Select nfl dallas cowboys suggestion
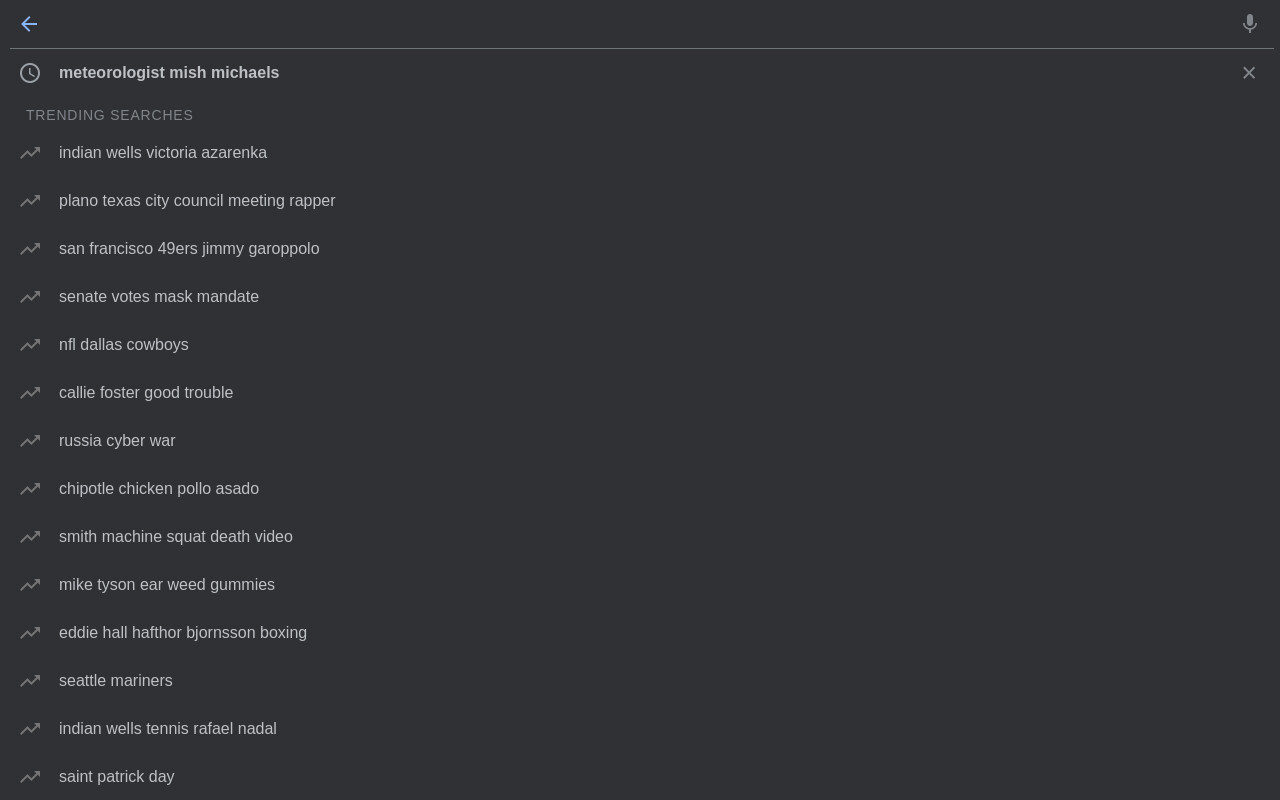 640,345
